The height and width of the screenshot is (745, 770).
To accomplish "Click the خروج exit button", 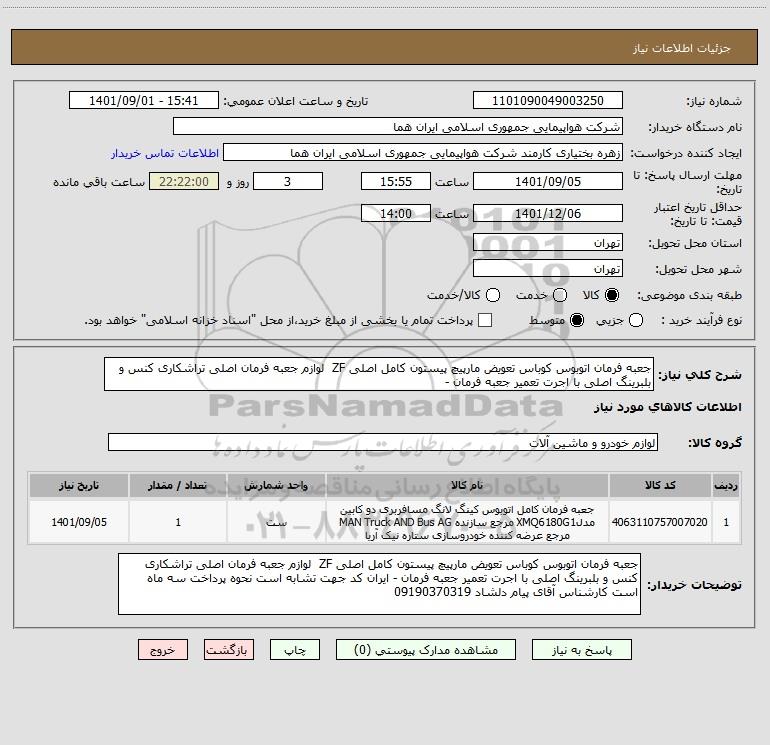I will [163, 650].
